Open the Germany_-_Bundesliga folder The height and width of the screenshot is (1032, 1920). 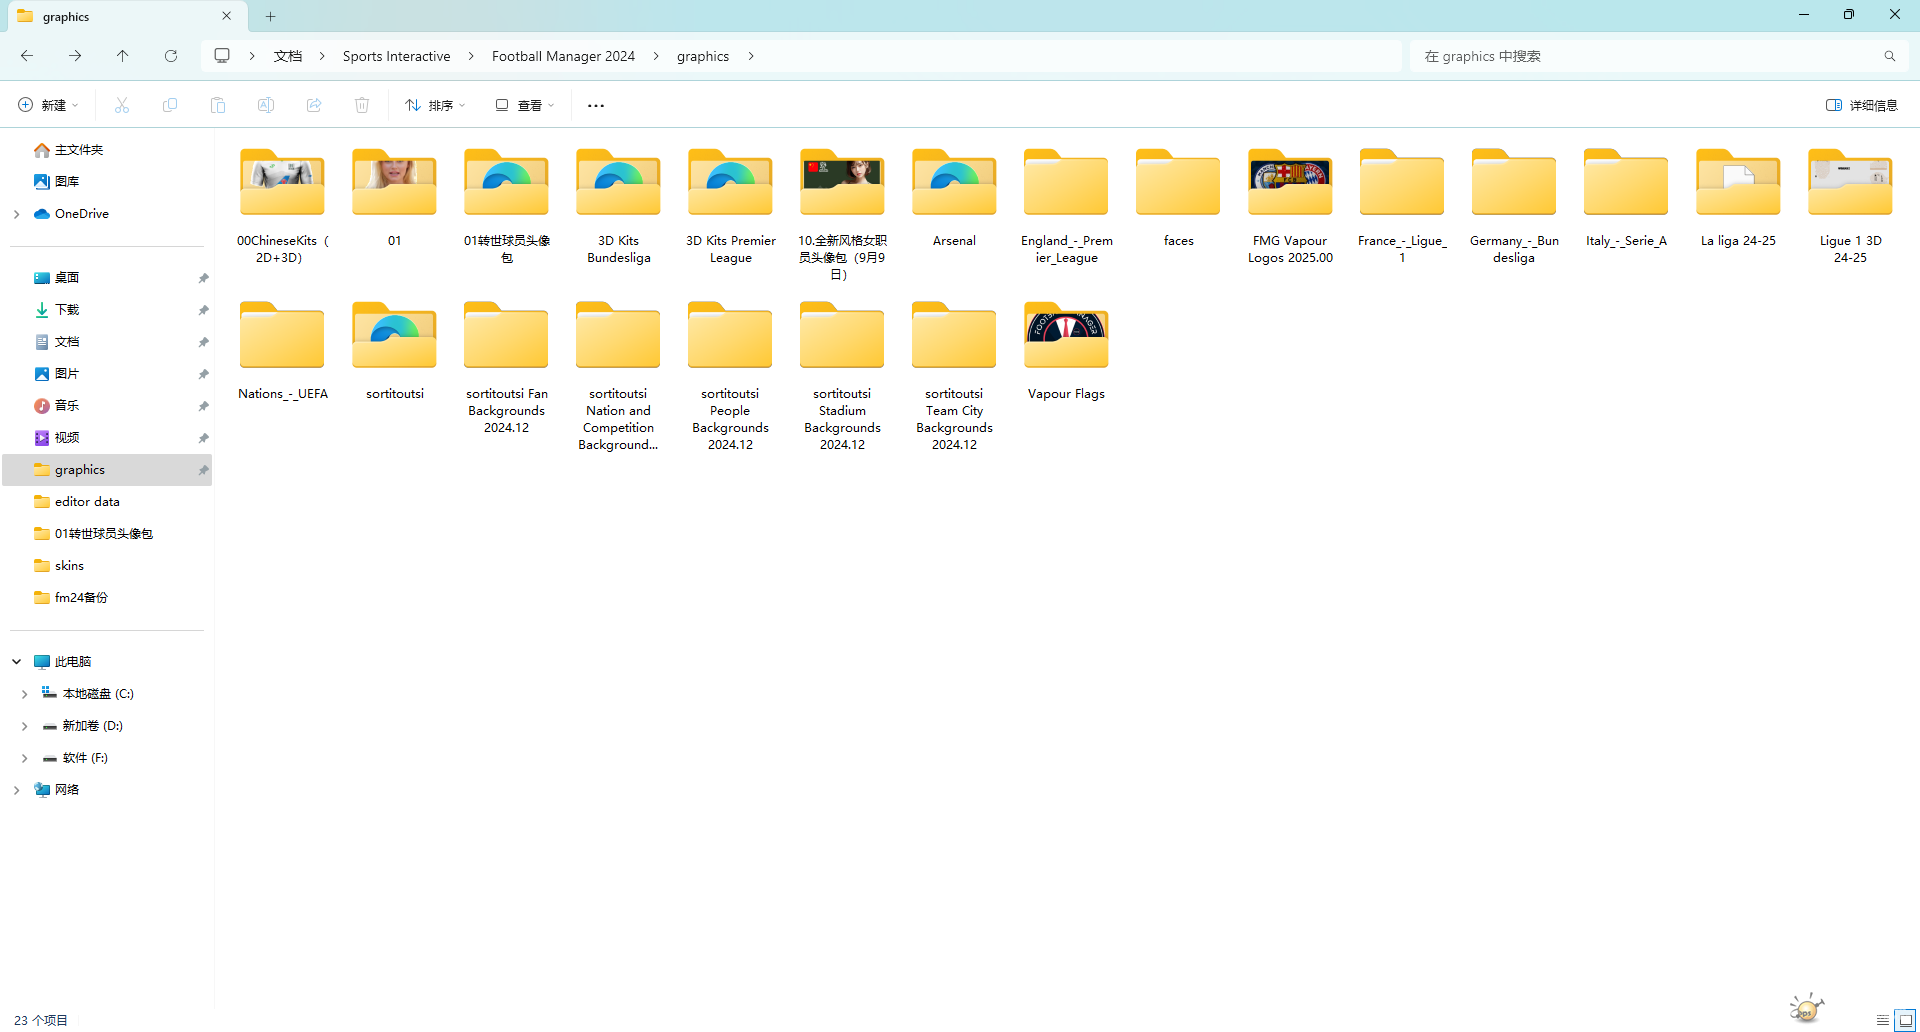click(x=1515, y=206)
